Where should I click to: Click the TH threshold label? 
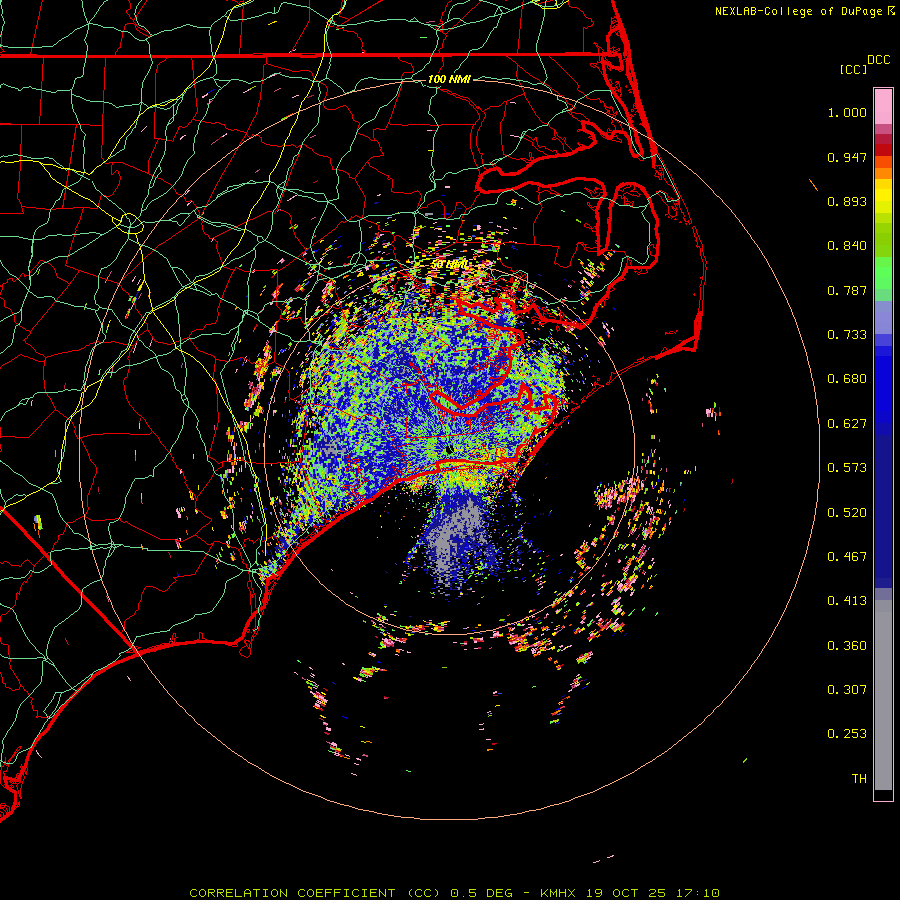click(x=859, y=779)
